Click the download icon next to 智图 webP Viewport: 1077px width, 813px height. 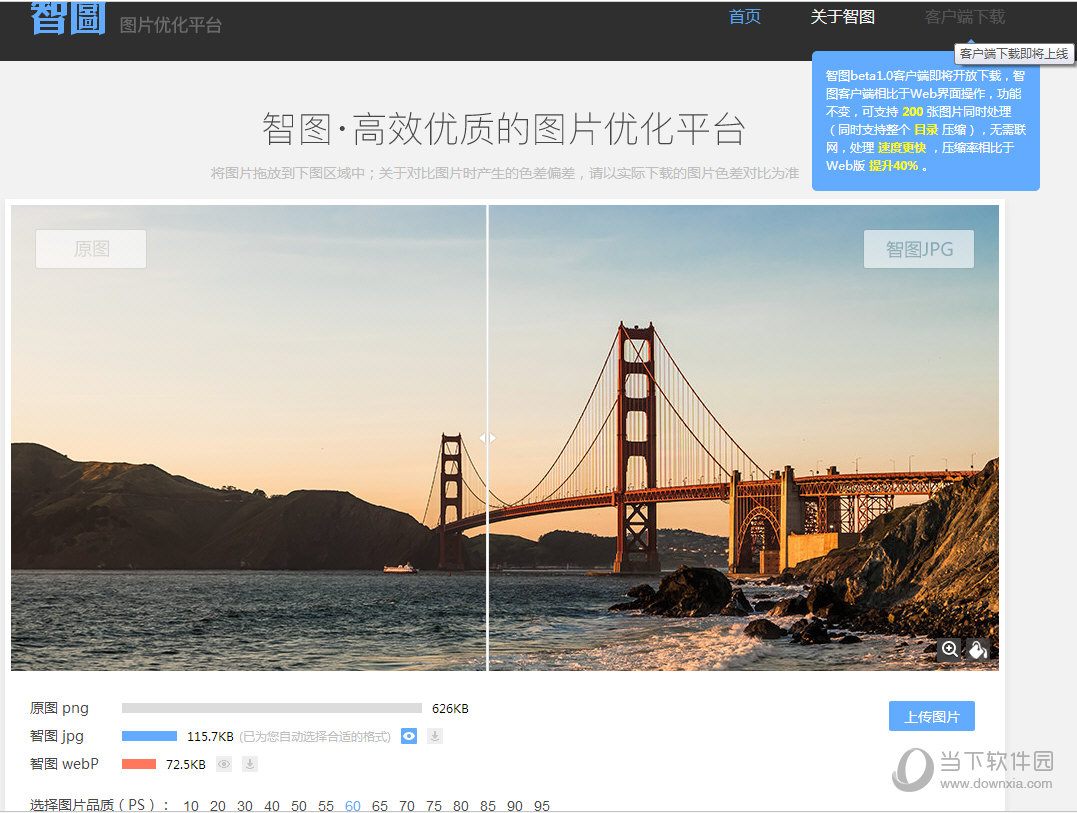(x=248, y=764)
